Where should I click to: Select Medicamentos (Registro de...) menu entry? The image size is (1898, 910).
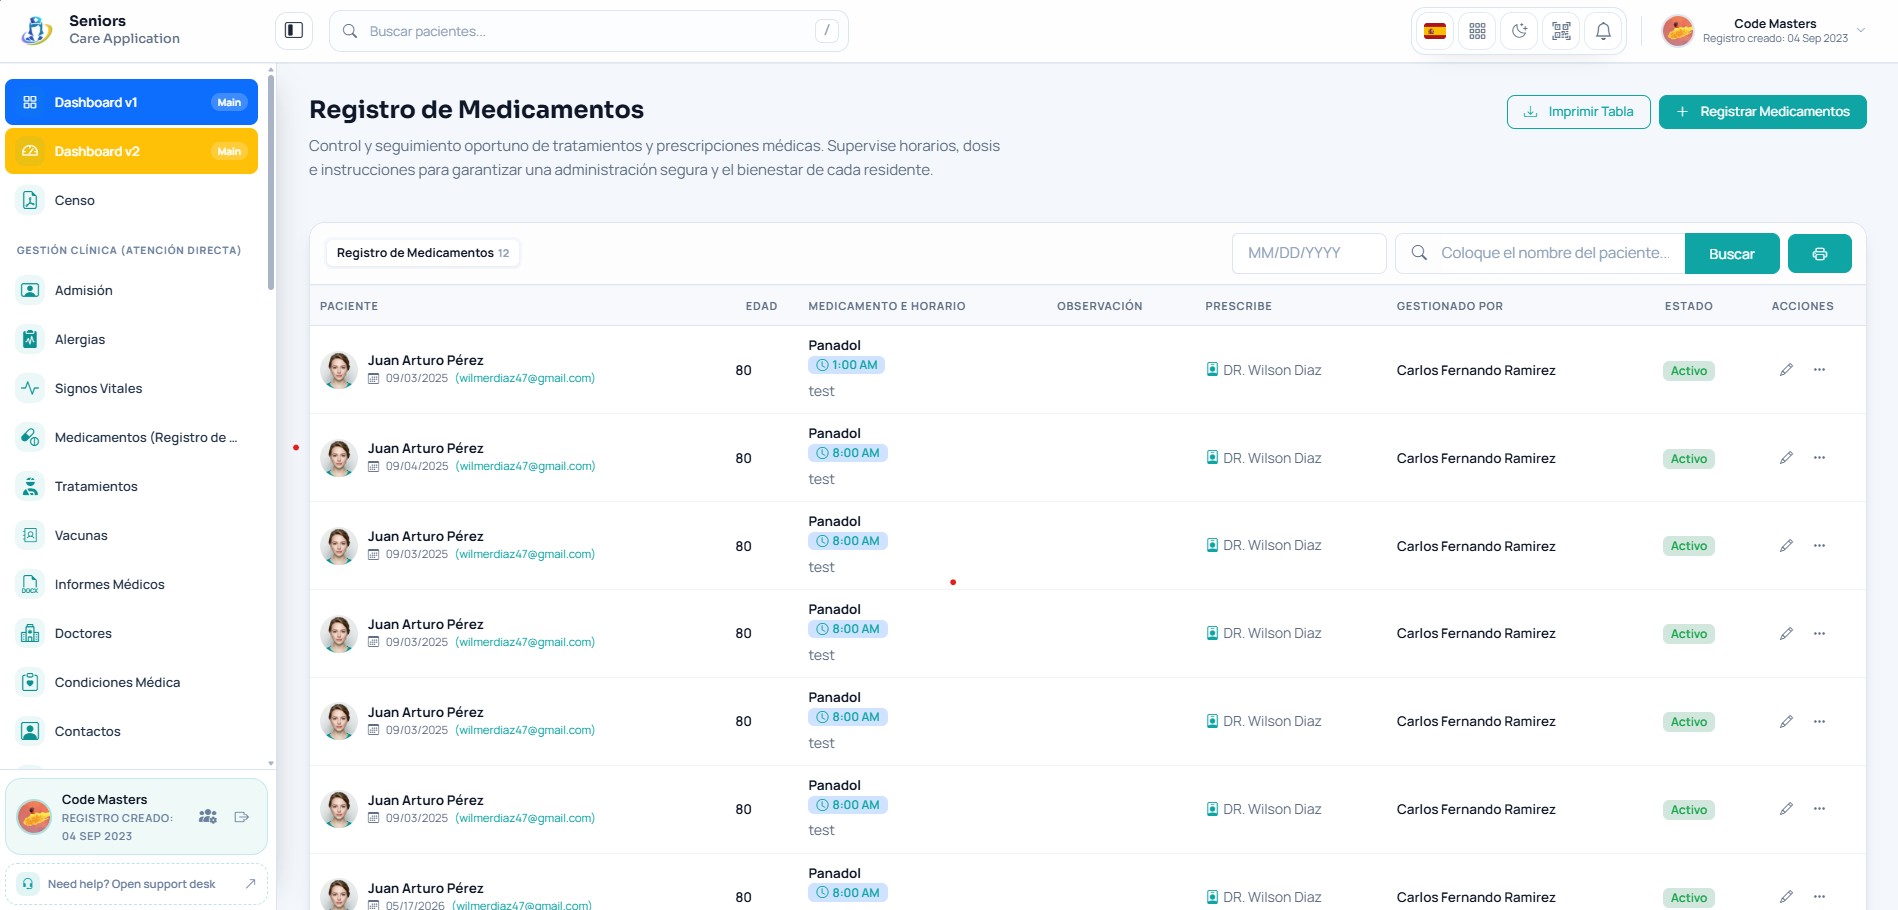[131, 437]
